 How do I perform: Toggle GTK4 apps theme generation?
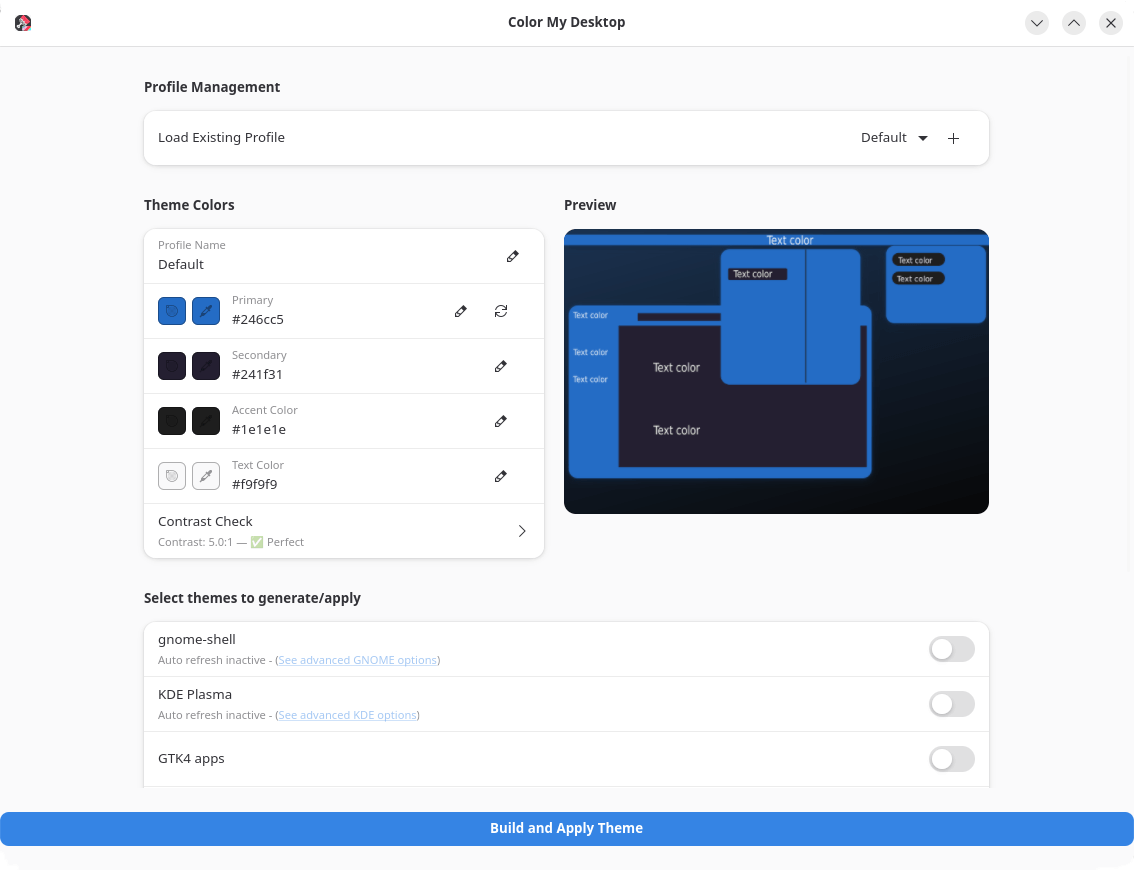[951, 759]
